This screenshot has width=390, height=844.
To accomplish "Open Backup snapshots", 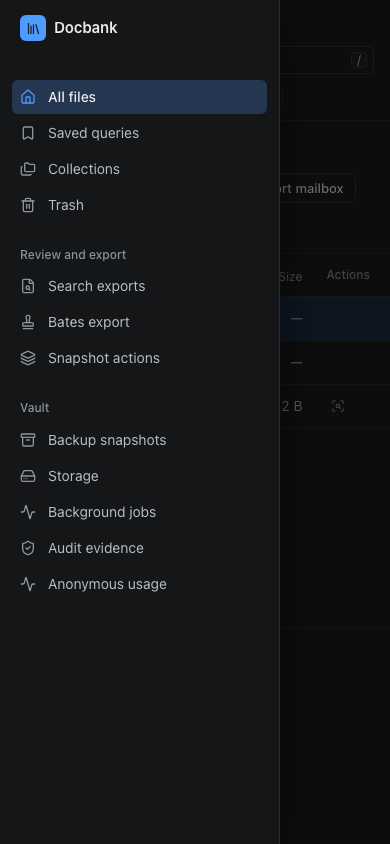I will pos(139,440).
